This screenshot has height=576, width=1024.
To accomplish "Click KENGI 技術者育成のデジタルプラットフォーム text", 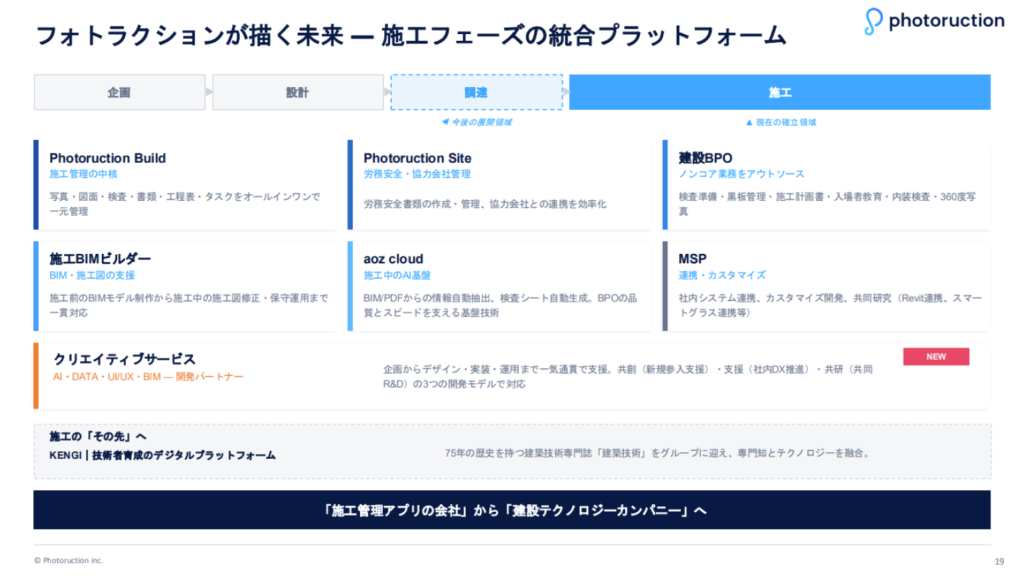I will click(x=163, y=455).
